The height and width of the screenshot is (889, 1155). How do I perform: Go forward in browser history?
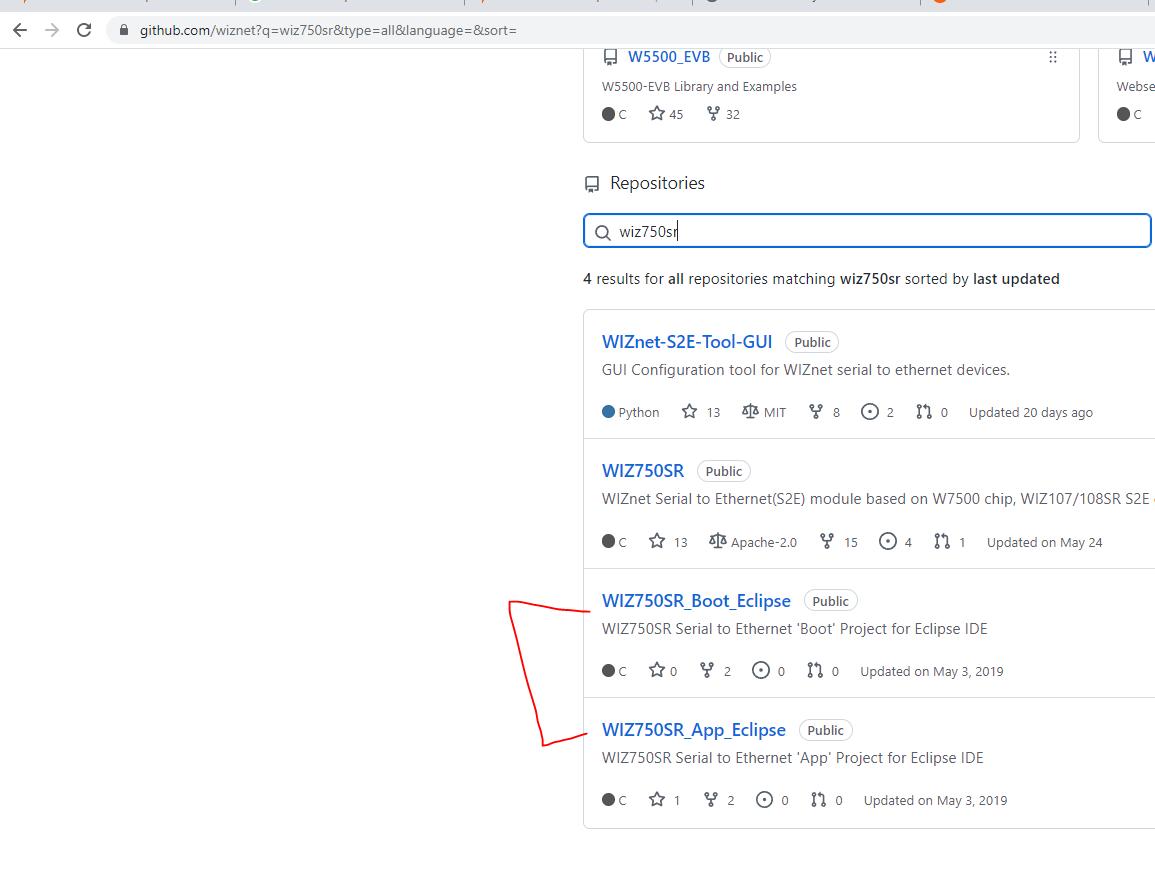pyautogui.click(x=52, y=30)
